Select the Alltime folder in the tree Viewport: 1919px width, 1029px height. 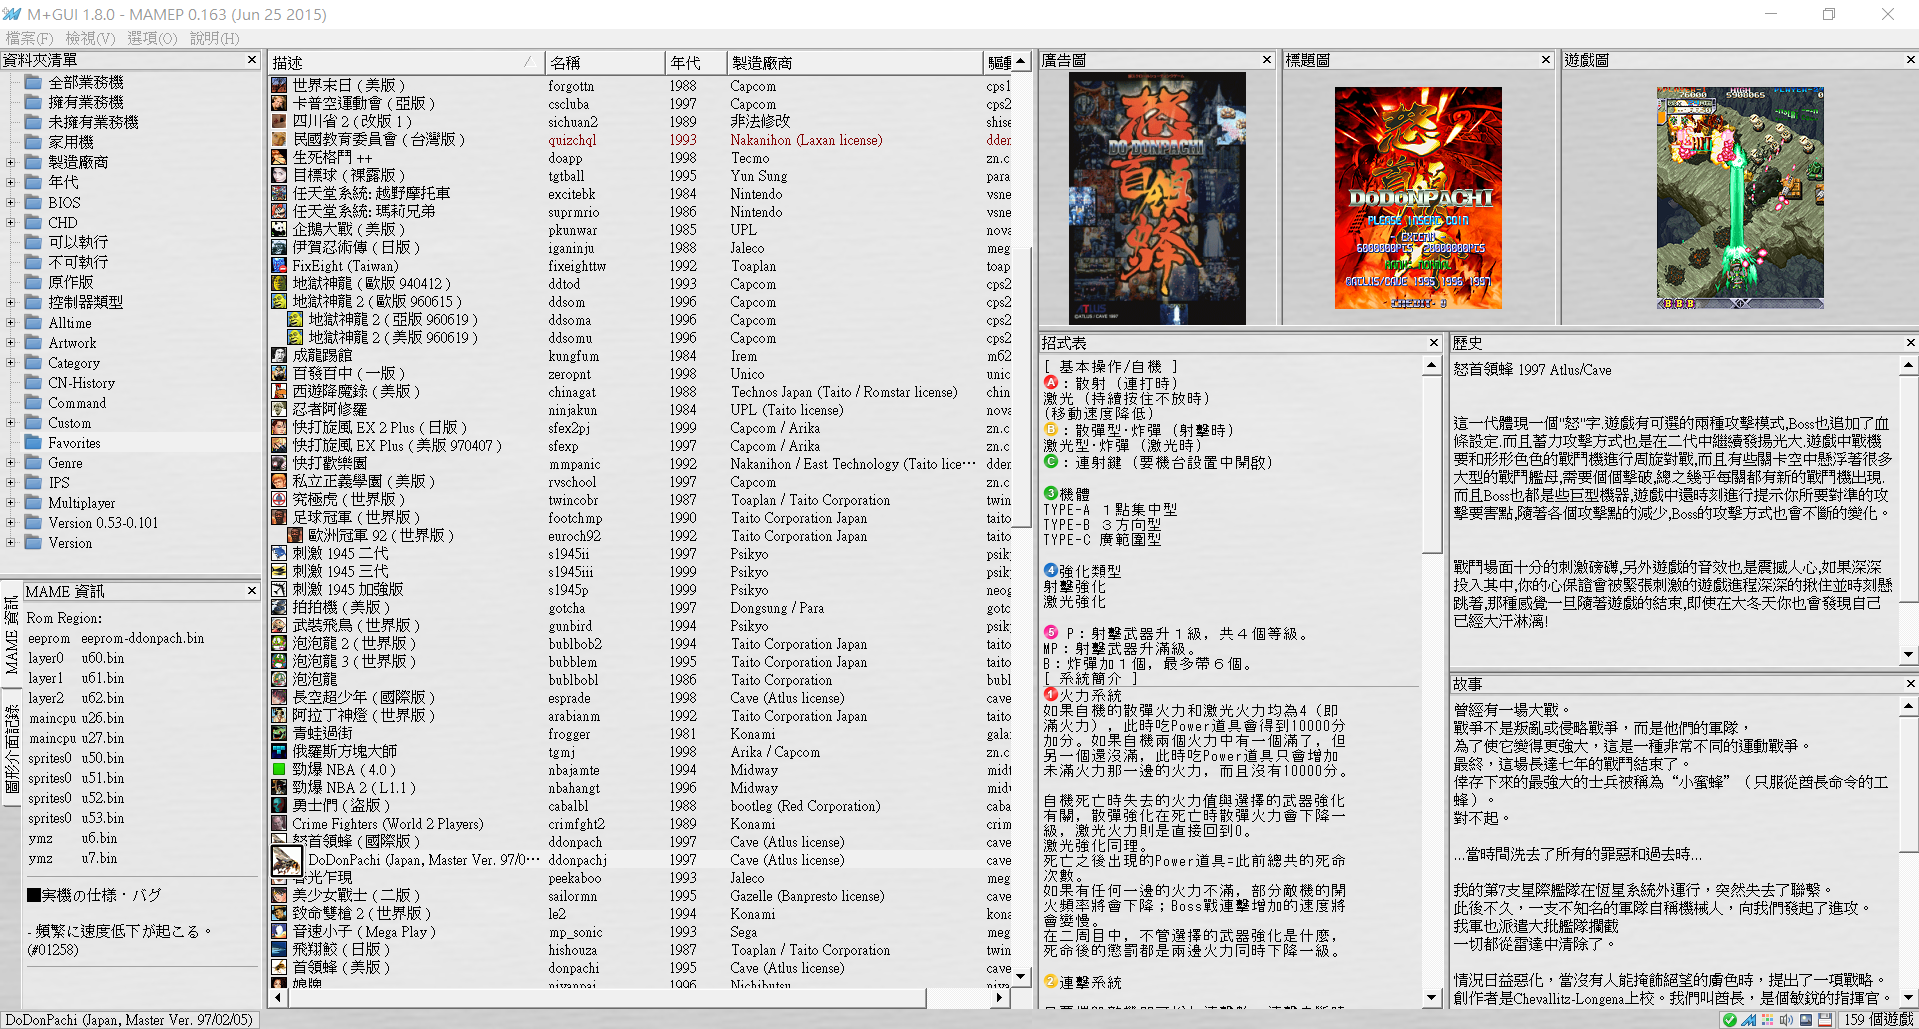(70, 323)
